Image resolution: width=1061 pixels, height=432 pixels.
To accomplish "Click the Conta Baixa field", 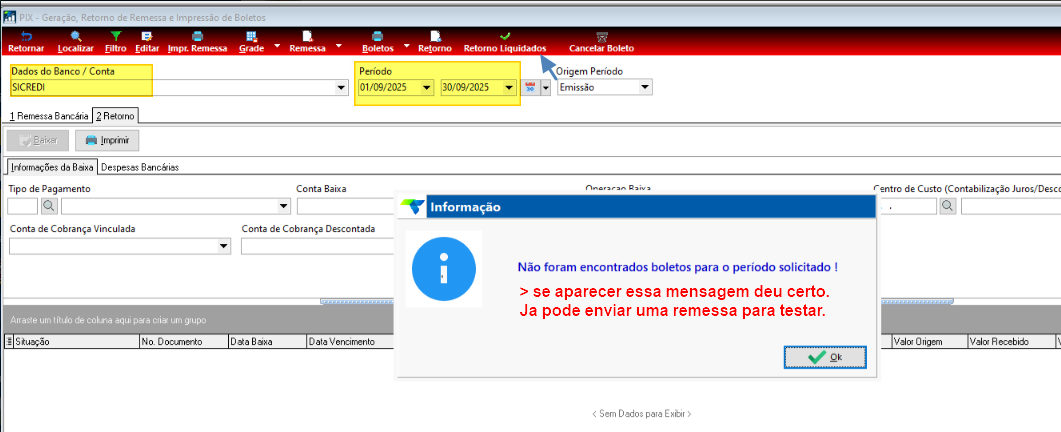I will [x=346, y=206].
